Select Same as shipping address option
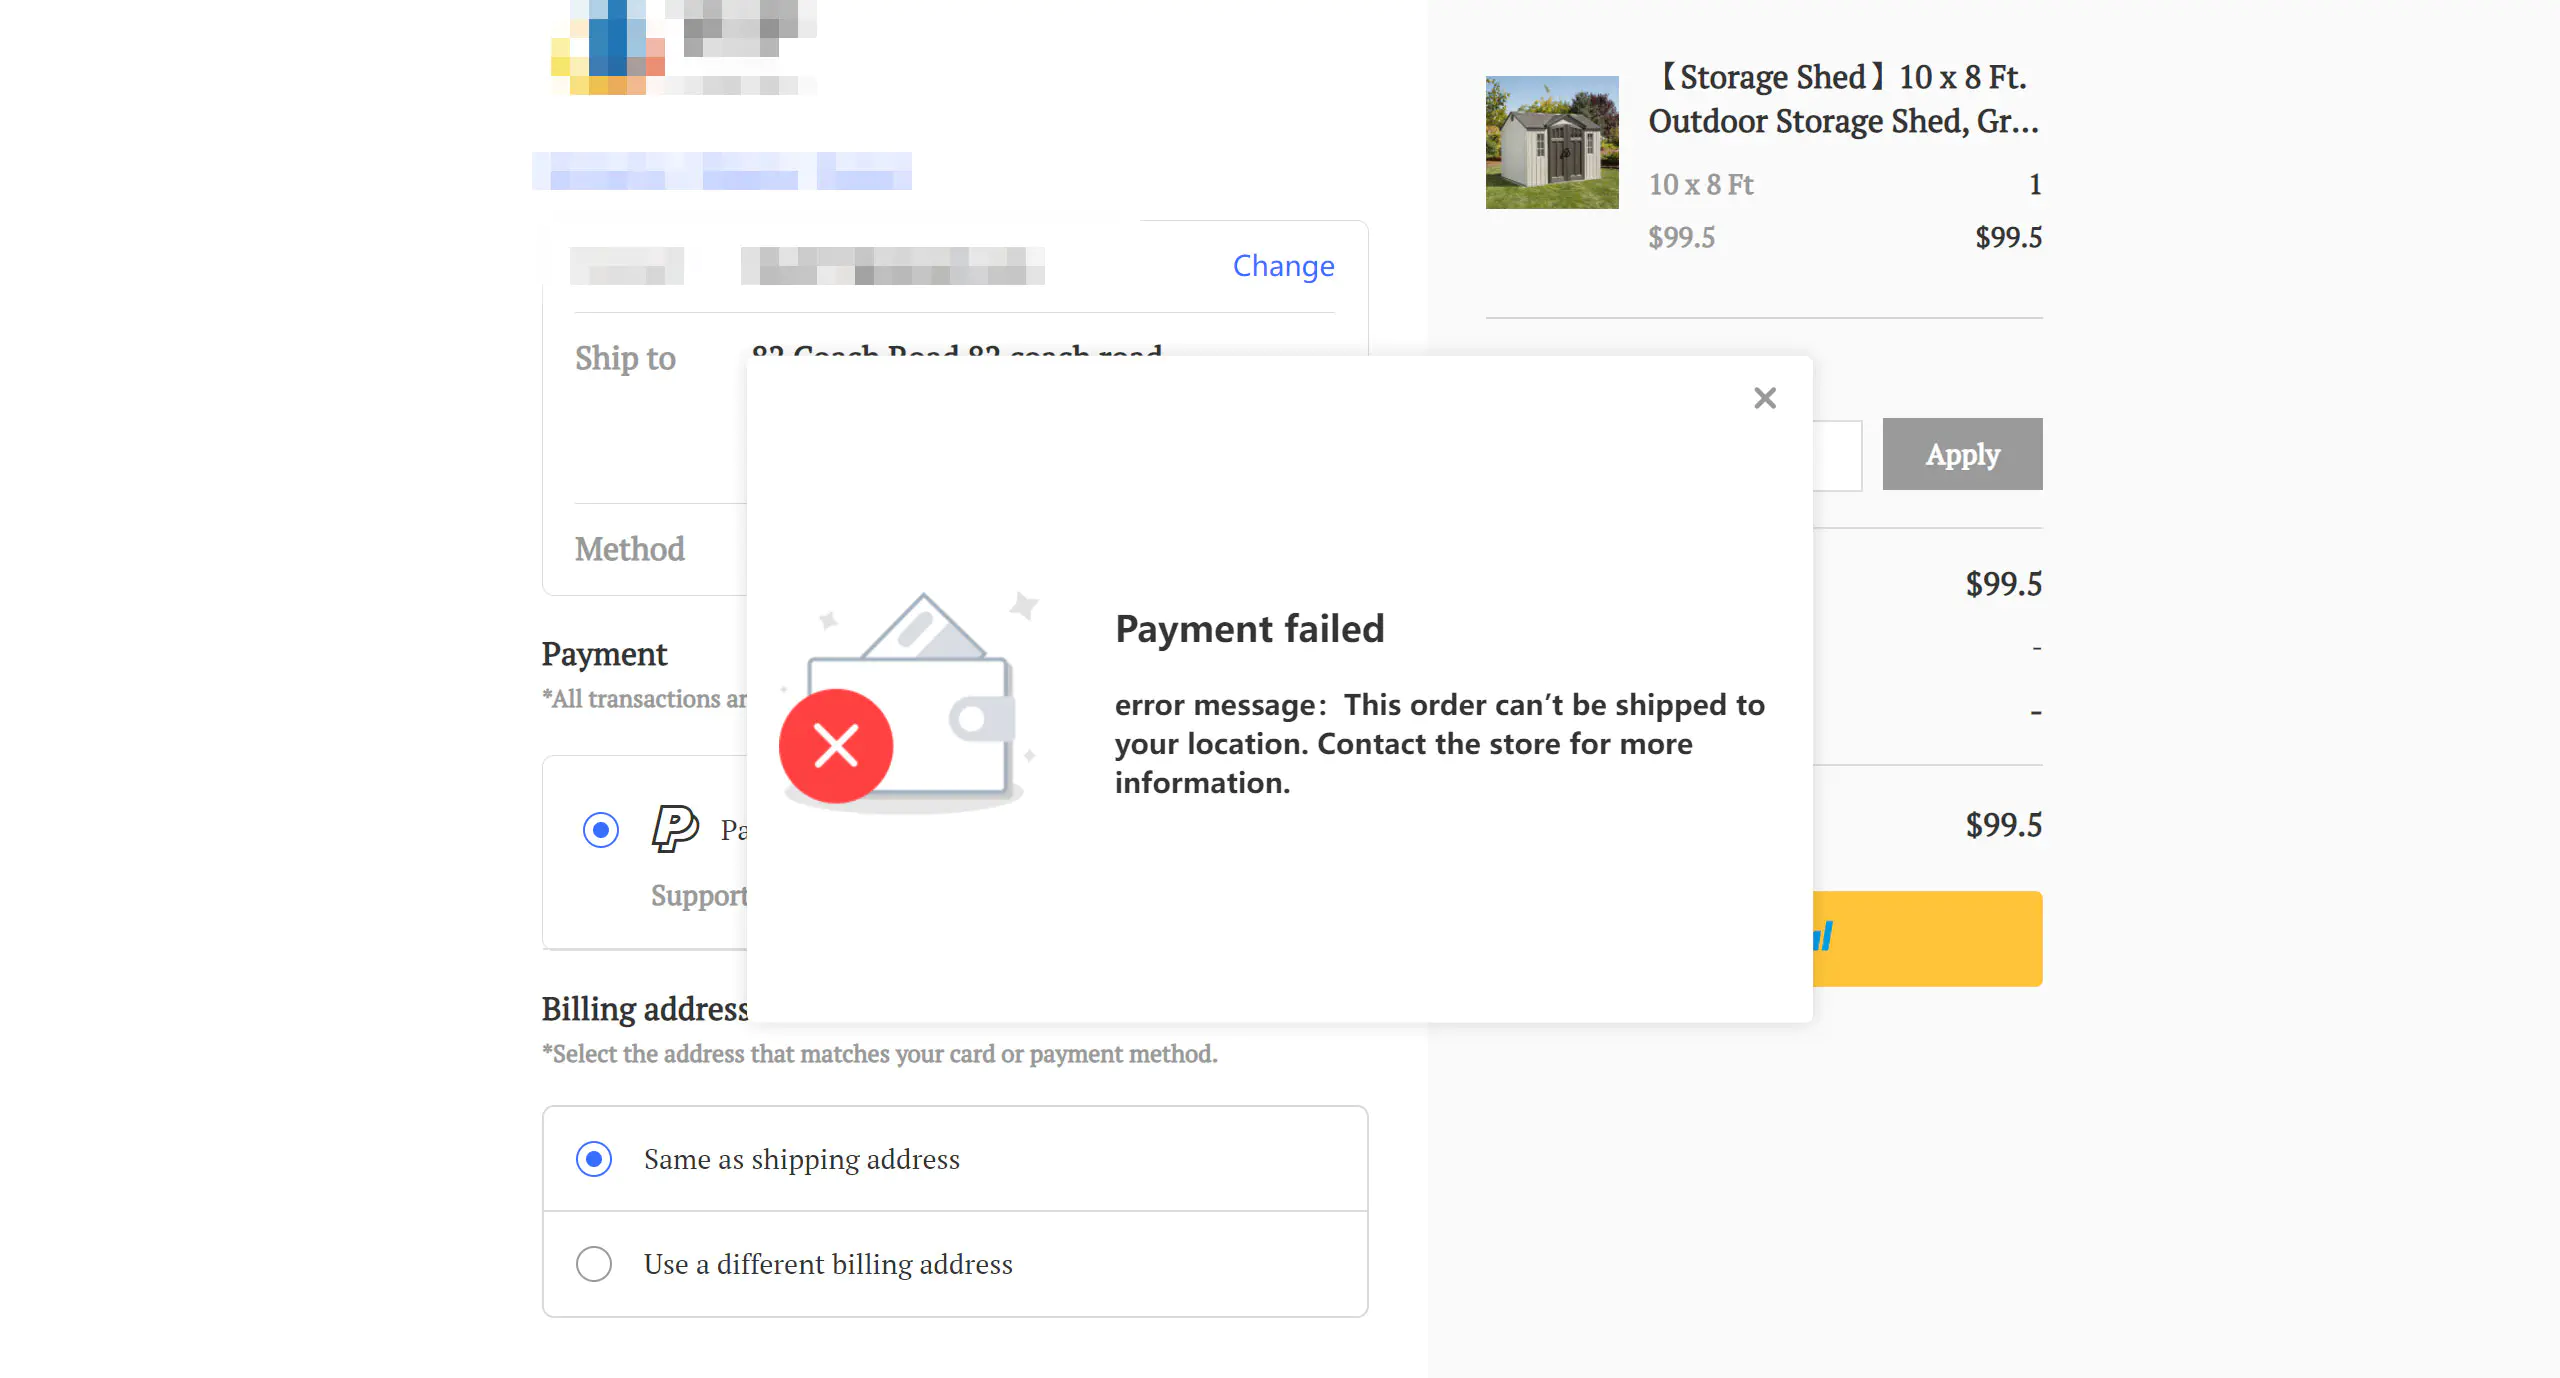Screen dimensions: 2560x1378 tap(594, 1159)
